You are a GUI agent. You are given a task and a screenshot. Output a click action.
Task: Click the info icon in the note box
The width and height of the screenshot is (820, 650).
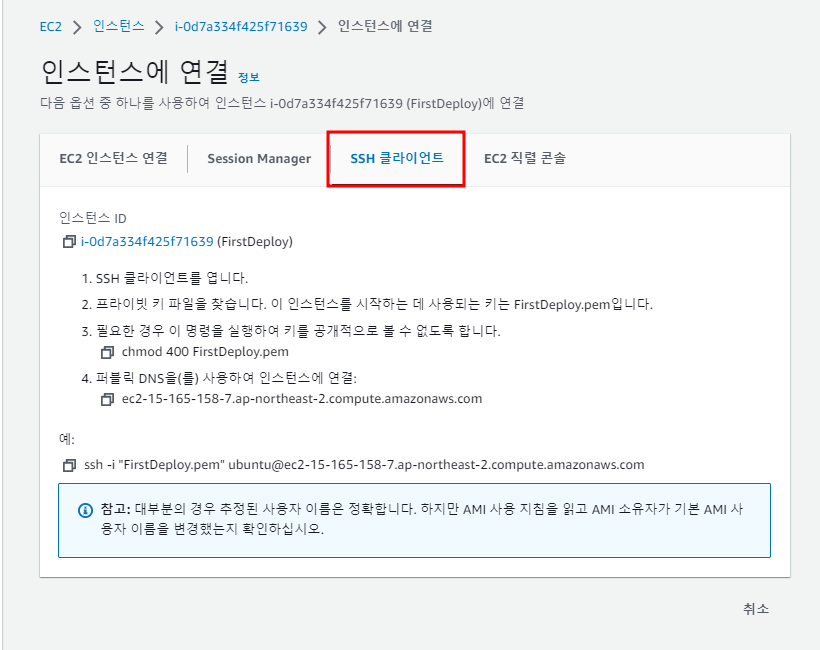pos(85,510)
